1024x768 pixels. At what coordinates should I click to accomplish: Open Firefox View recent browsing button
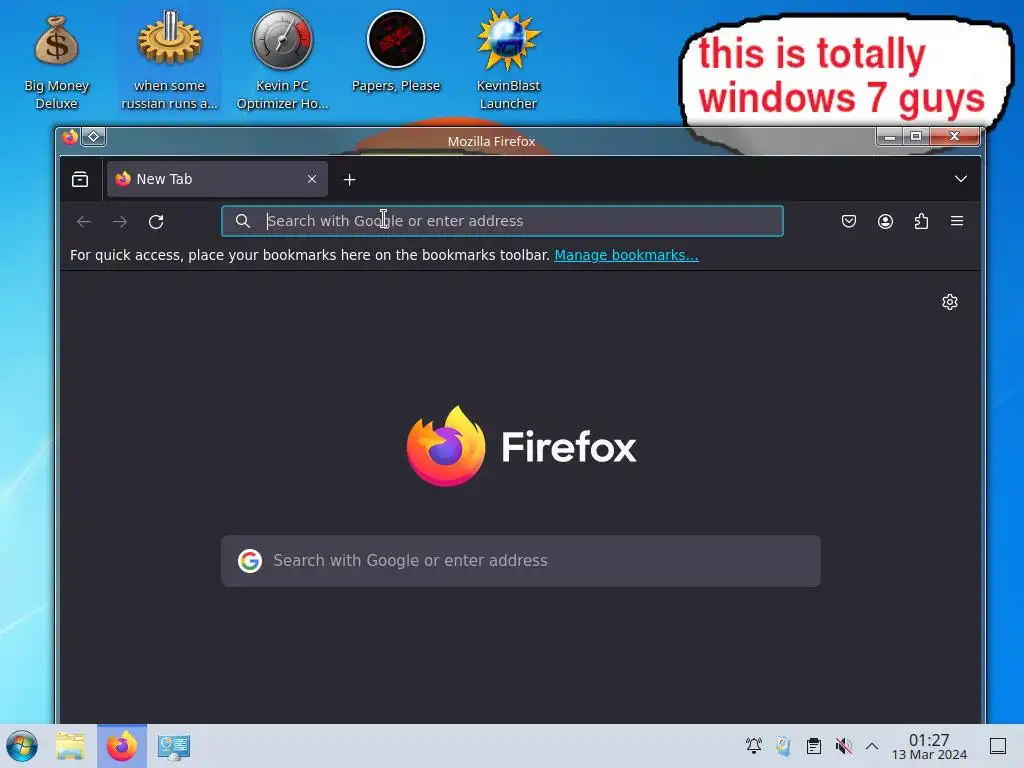coord(80,179)
